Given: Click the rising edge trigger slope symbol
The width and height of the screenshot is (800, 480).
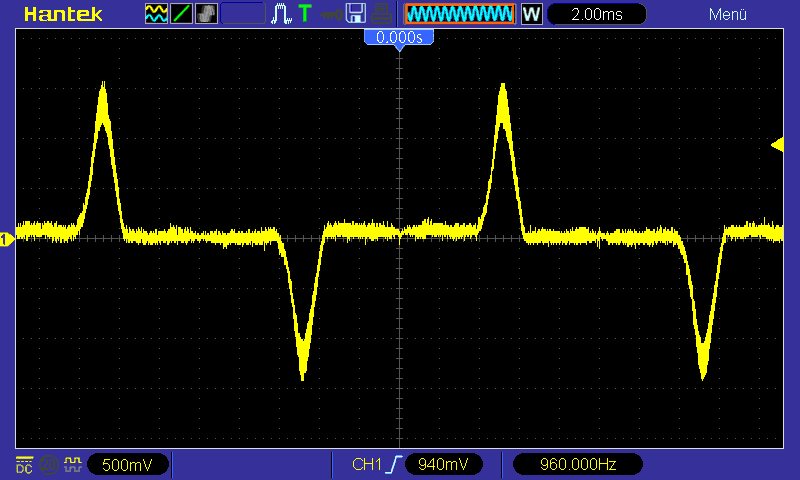Looking at the screenshot, I should (x=395, y=464).
